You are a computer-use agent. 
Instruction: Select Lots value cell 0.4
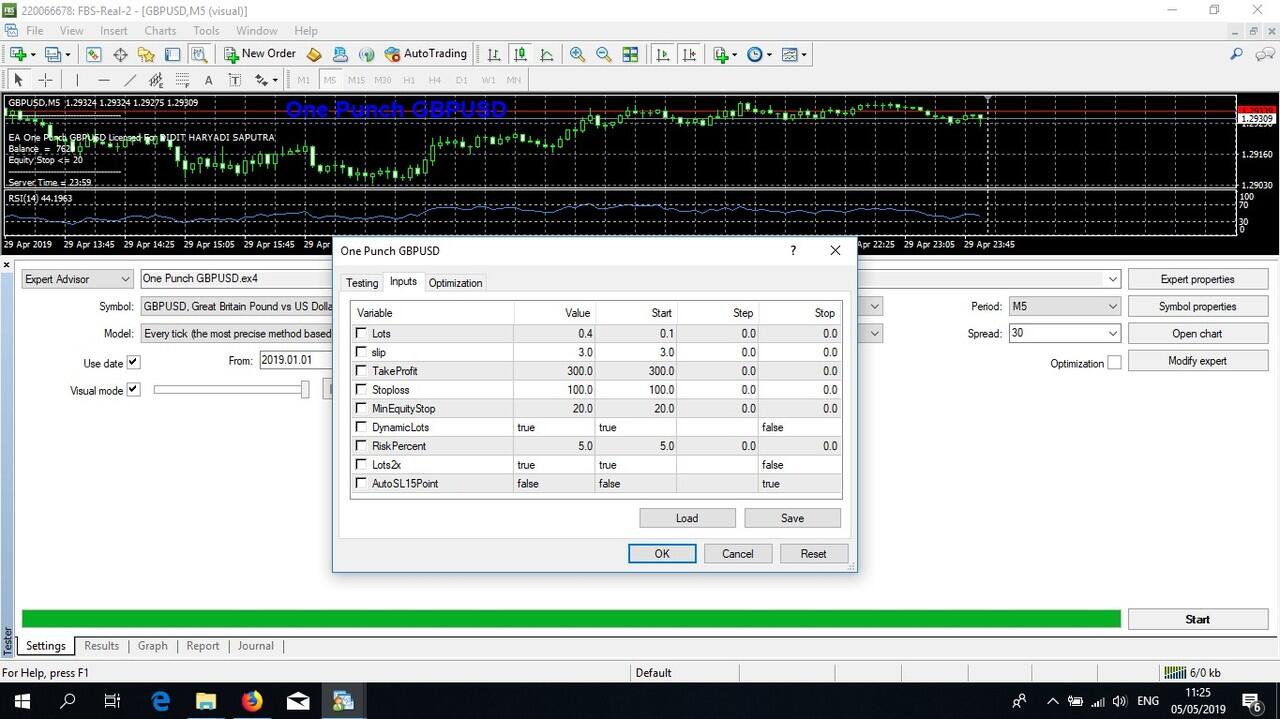554,333
